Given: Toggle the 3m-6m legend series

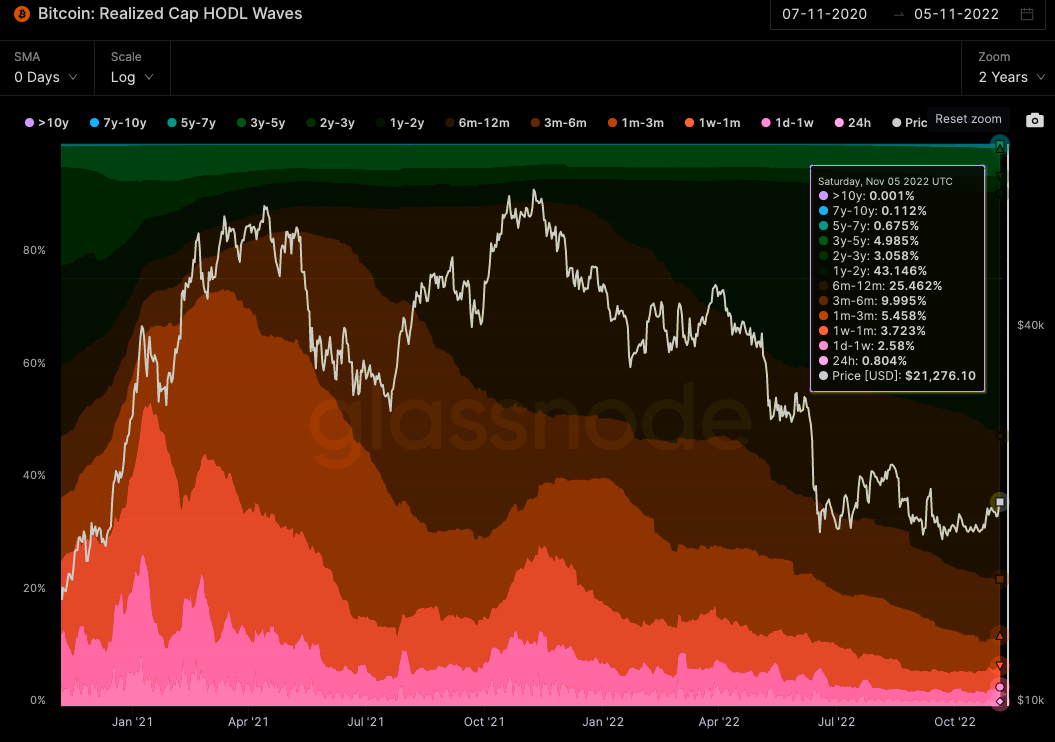Looking at the screenshot, I should tap(558, 122).
